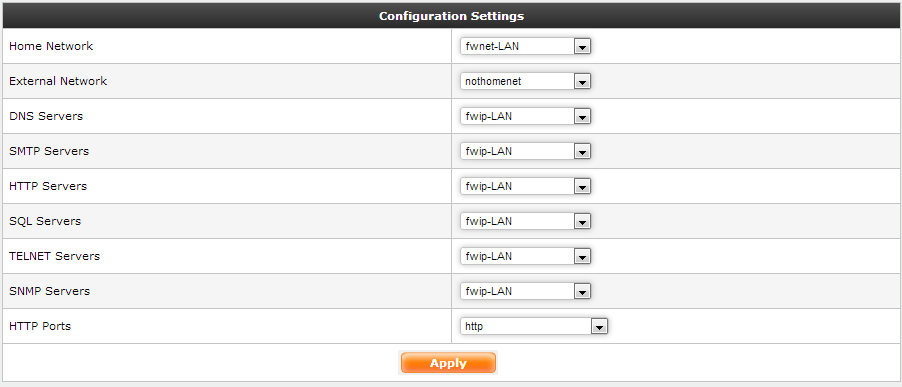Viewport: 902px width, 387px height.
Task: Open the HTTP Ports dropdown
Action: (x=534, y=327)
